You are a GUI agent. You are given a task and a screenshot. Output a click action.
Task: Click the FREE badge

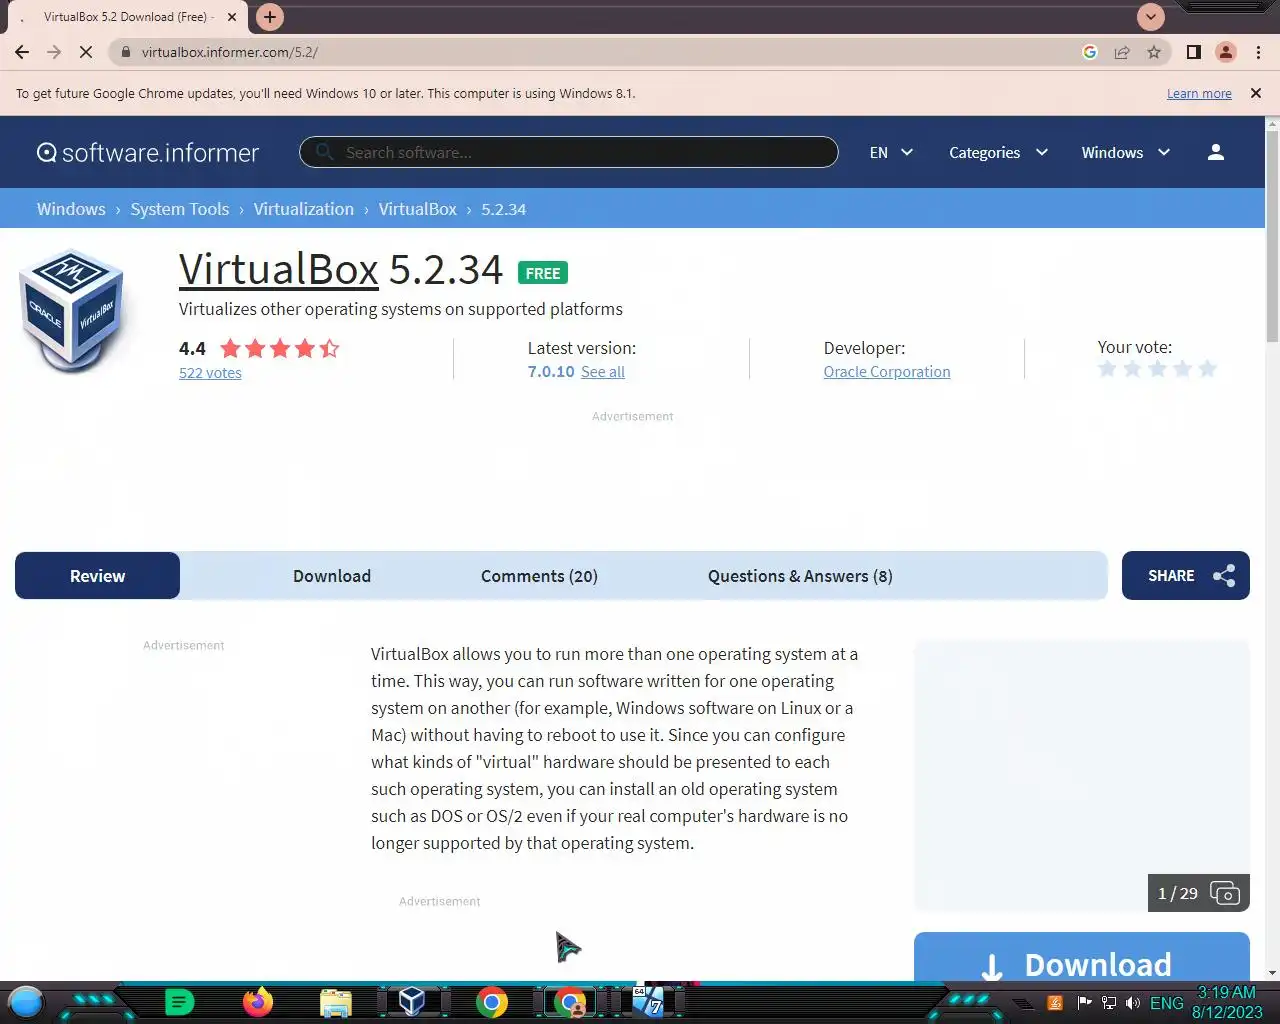(543, 273)
